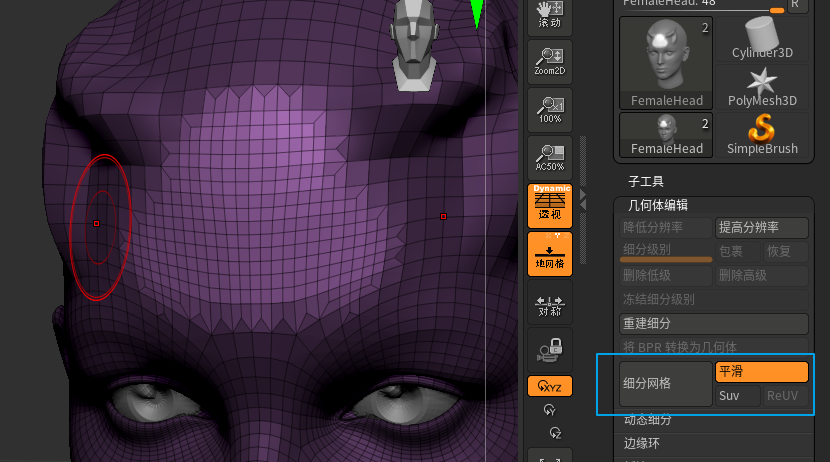Click 重建细分 reconstruct subdivision button

(714, 323)
